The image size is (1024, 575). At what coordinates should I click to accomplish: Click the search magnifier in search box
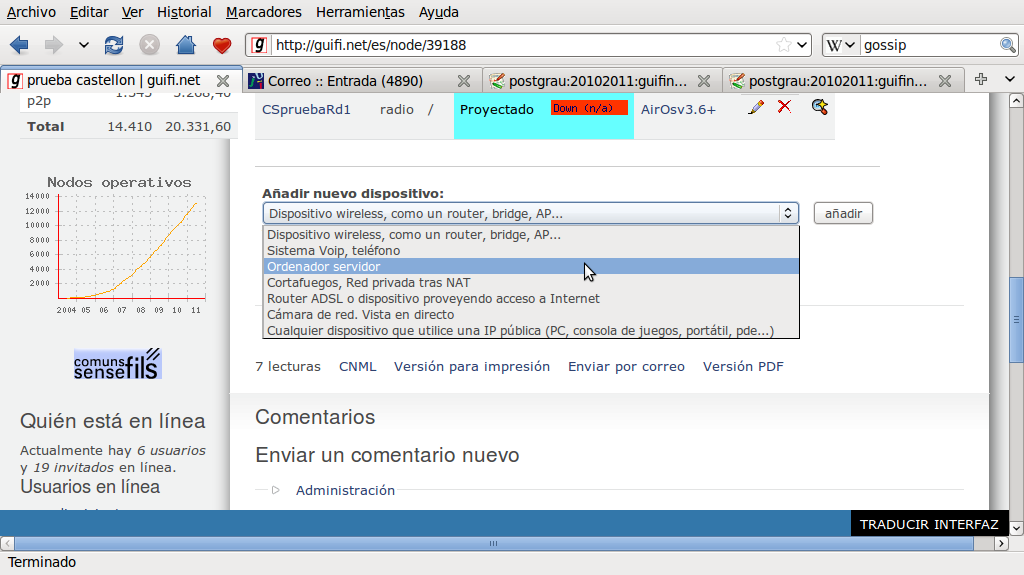click(x=1008, y=45)
